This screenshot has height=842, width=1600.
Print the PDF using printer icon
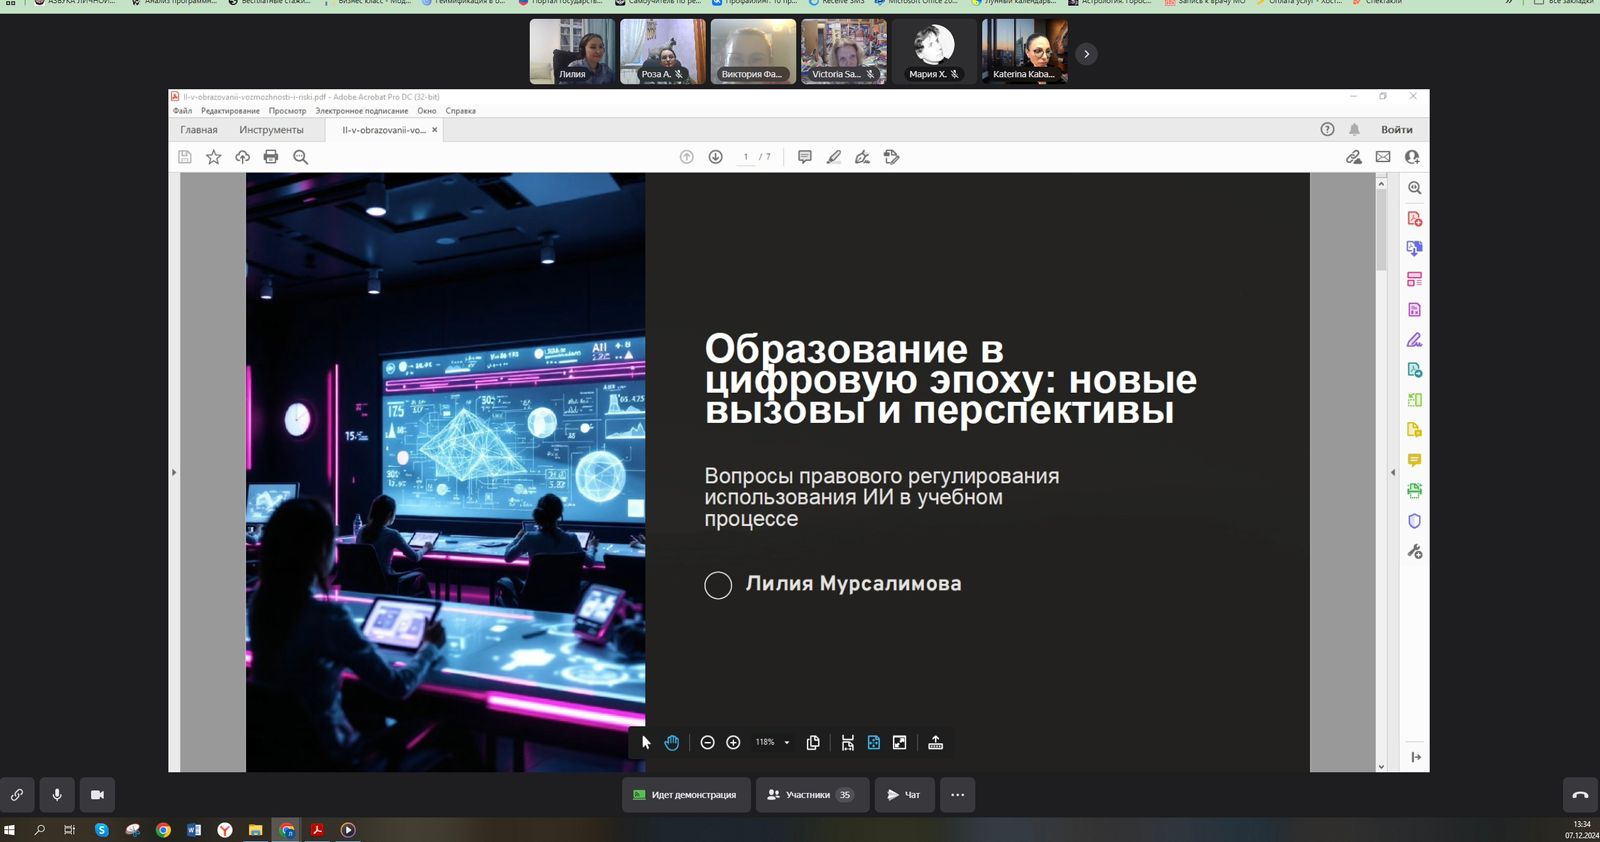point(270,157)
